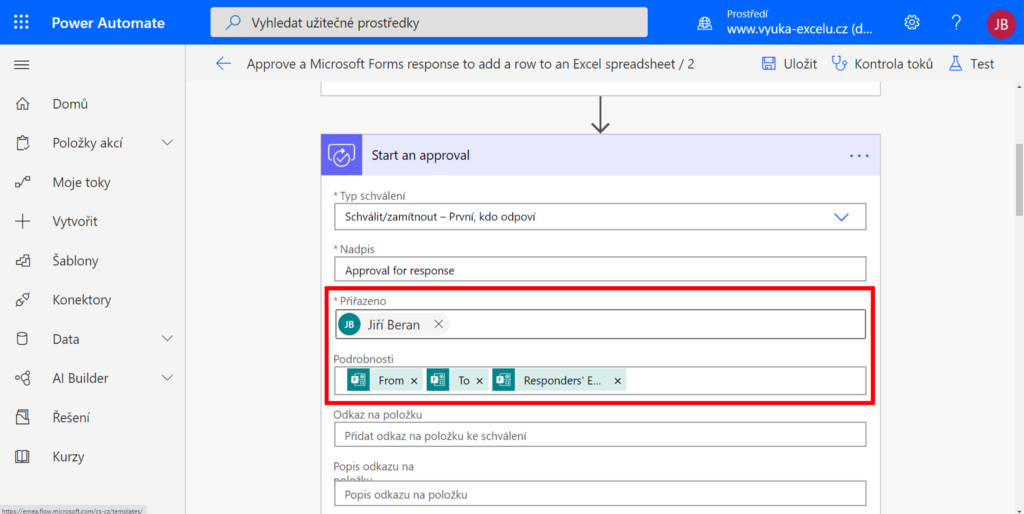Viewport: 1024px width, 514px height.
Task: Open settings gear icon
Action: coord(912,22)
